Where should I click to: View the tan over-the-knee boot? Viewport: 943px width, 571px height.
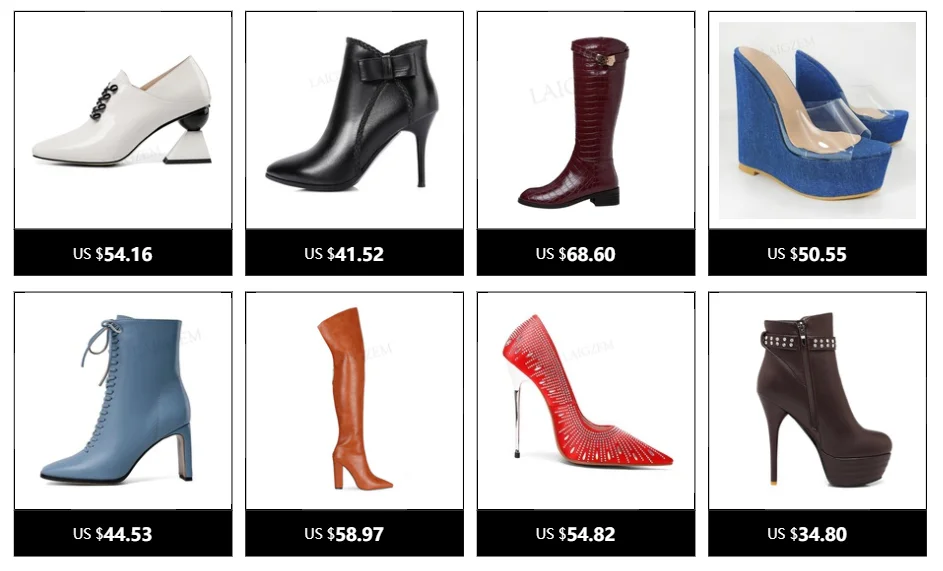(x=354, y=401)
